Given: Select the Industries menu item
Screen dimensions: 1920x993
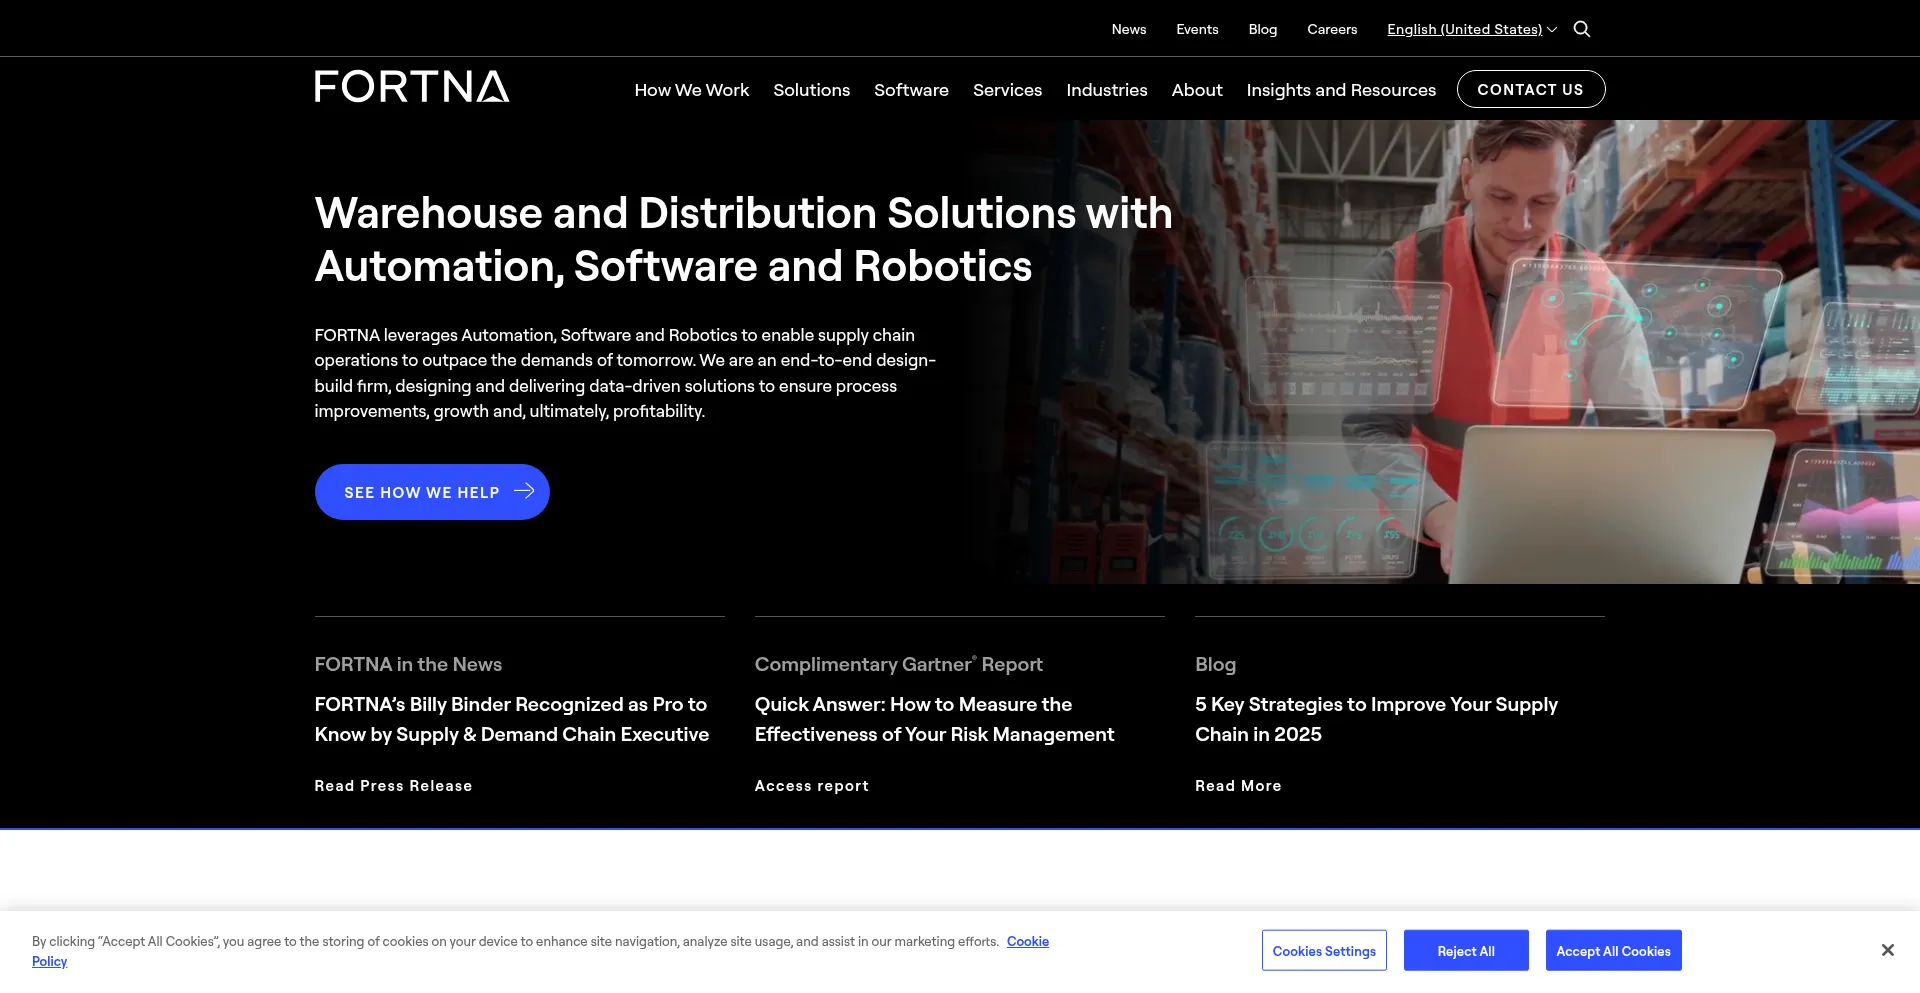Looking at the screenshot, I should (1106, 90).
